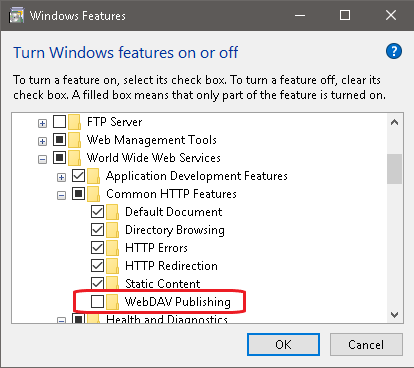The image size is (414, 368).
Task: Select the Static Content label
Action: 163,284
